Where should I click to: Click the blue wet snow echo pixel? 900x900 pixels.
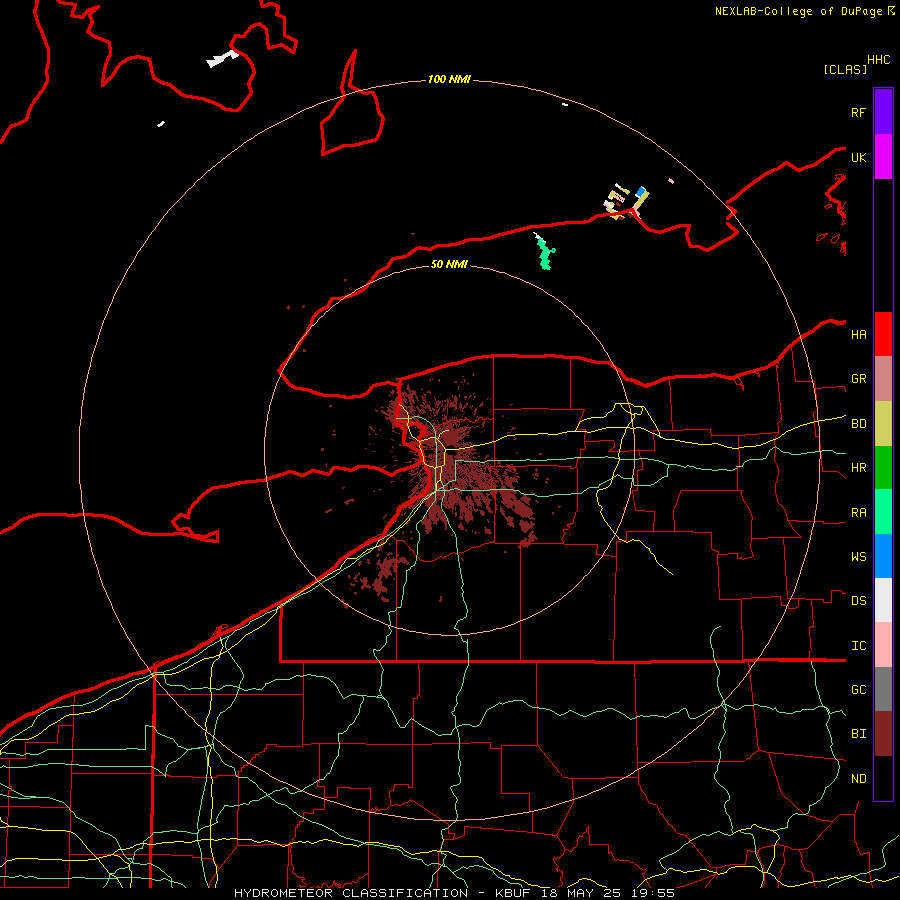tap(641, 192)
